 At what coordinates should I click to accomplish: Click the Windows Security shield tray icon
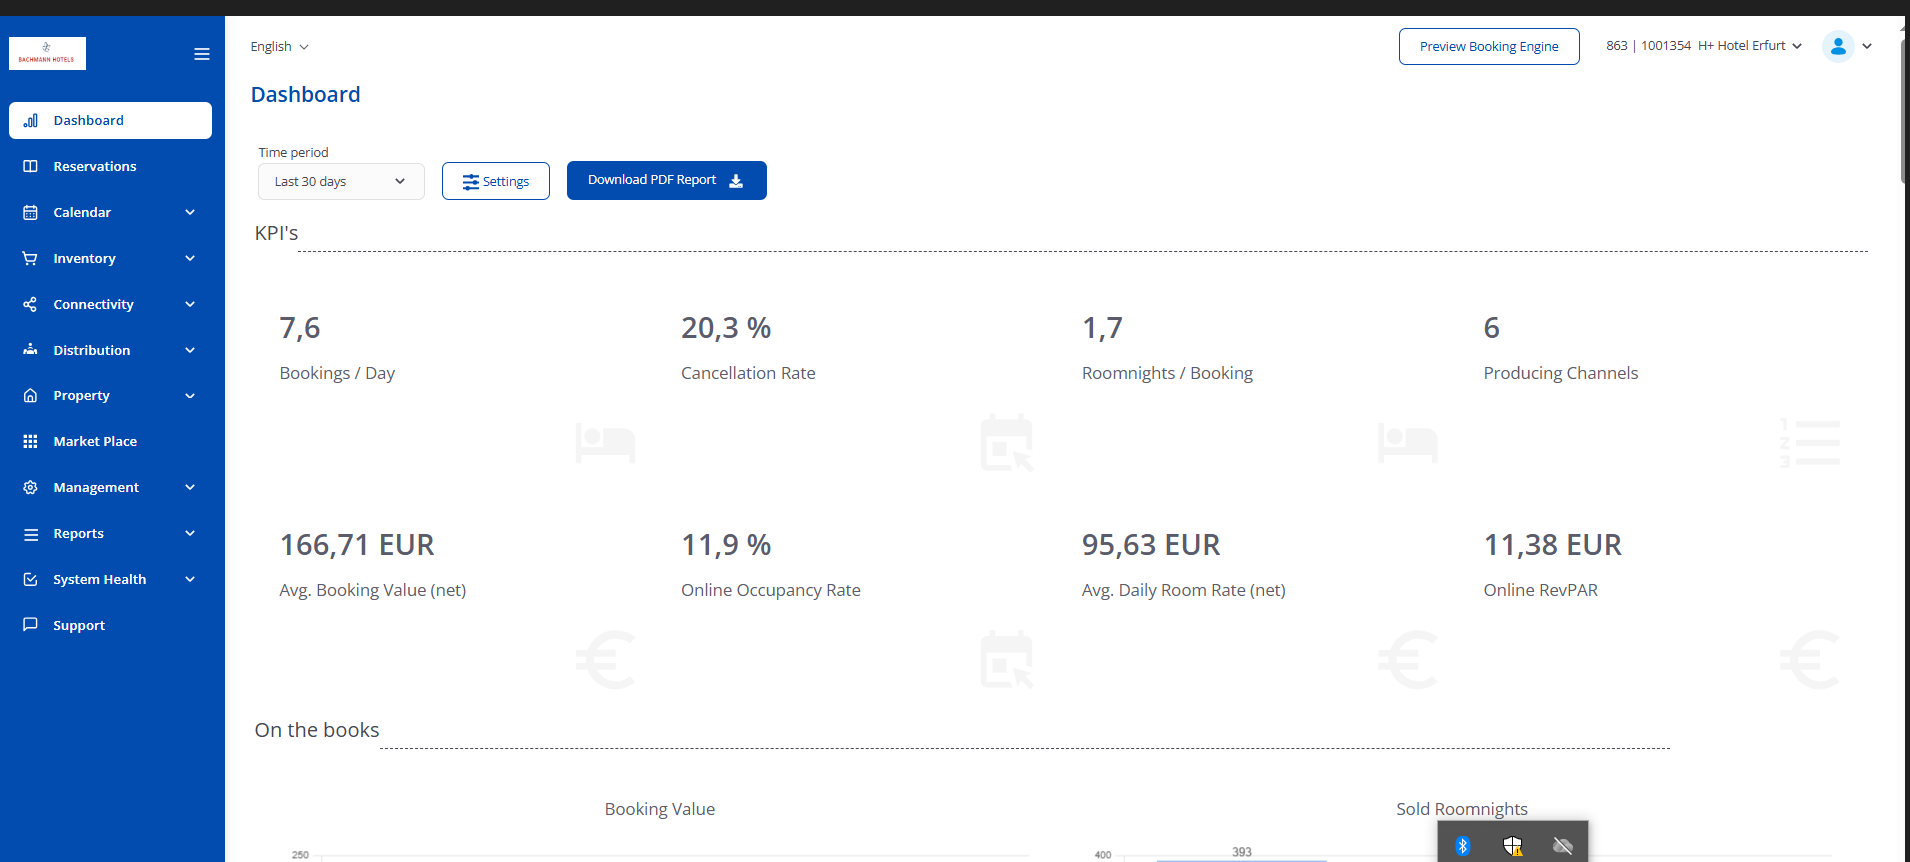[1513, 846]
